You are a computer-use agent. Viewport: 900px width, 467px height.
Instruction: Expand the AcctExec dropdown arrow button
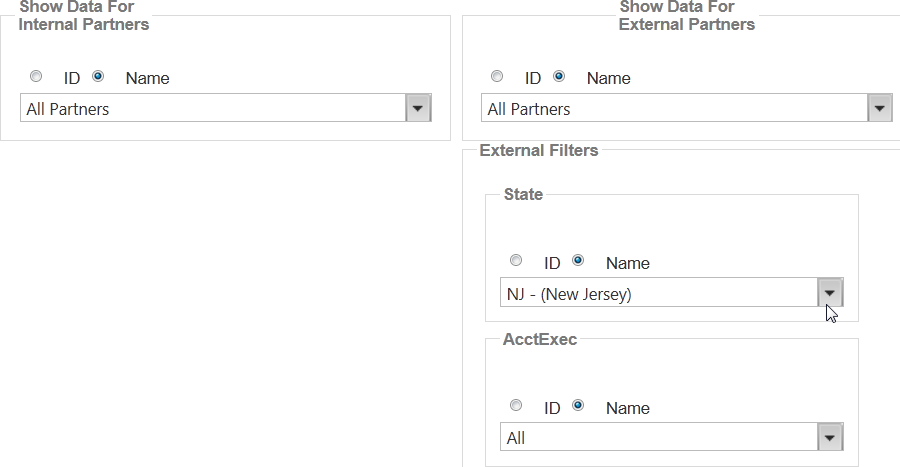831,438
